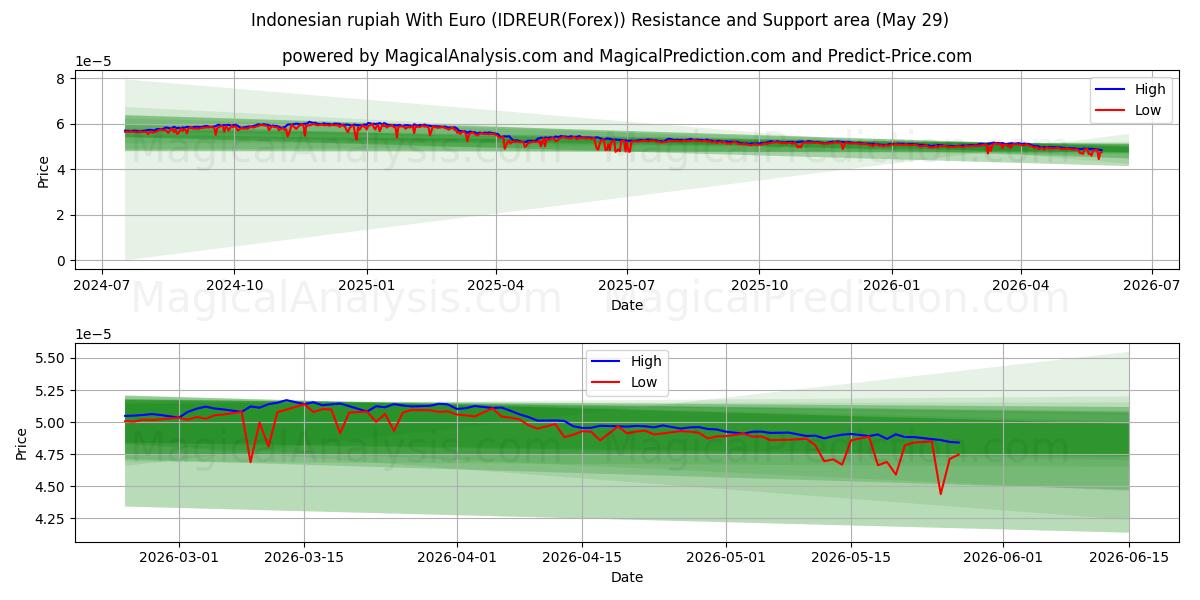Viewport: 1200px width, 600px height.
Task: Click the bottom chart 'Price' axis label
Action: coord(22,442)
